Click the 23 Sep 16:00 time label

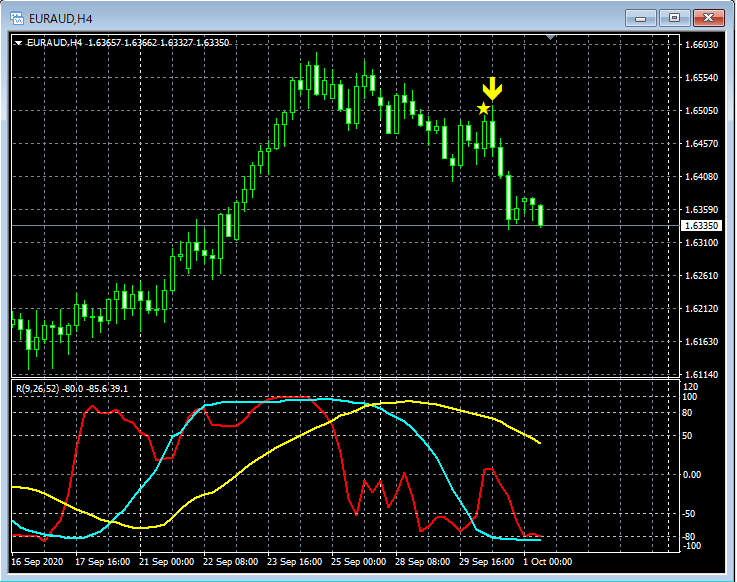click(294, 562)
